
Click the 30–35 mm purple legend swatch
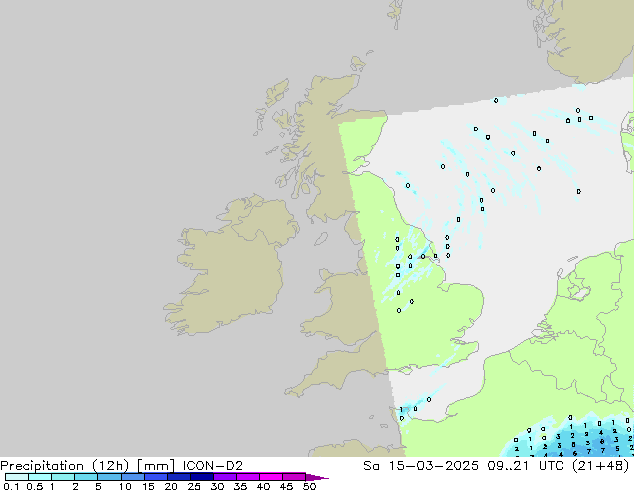point(225,477)
